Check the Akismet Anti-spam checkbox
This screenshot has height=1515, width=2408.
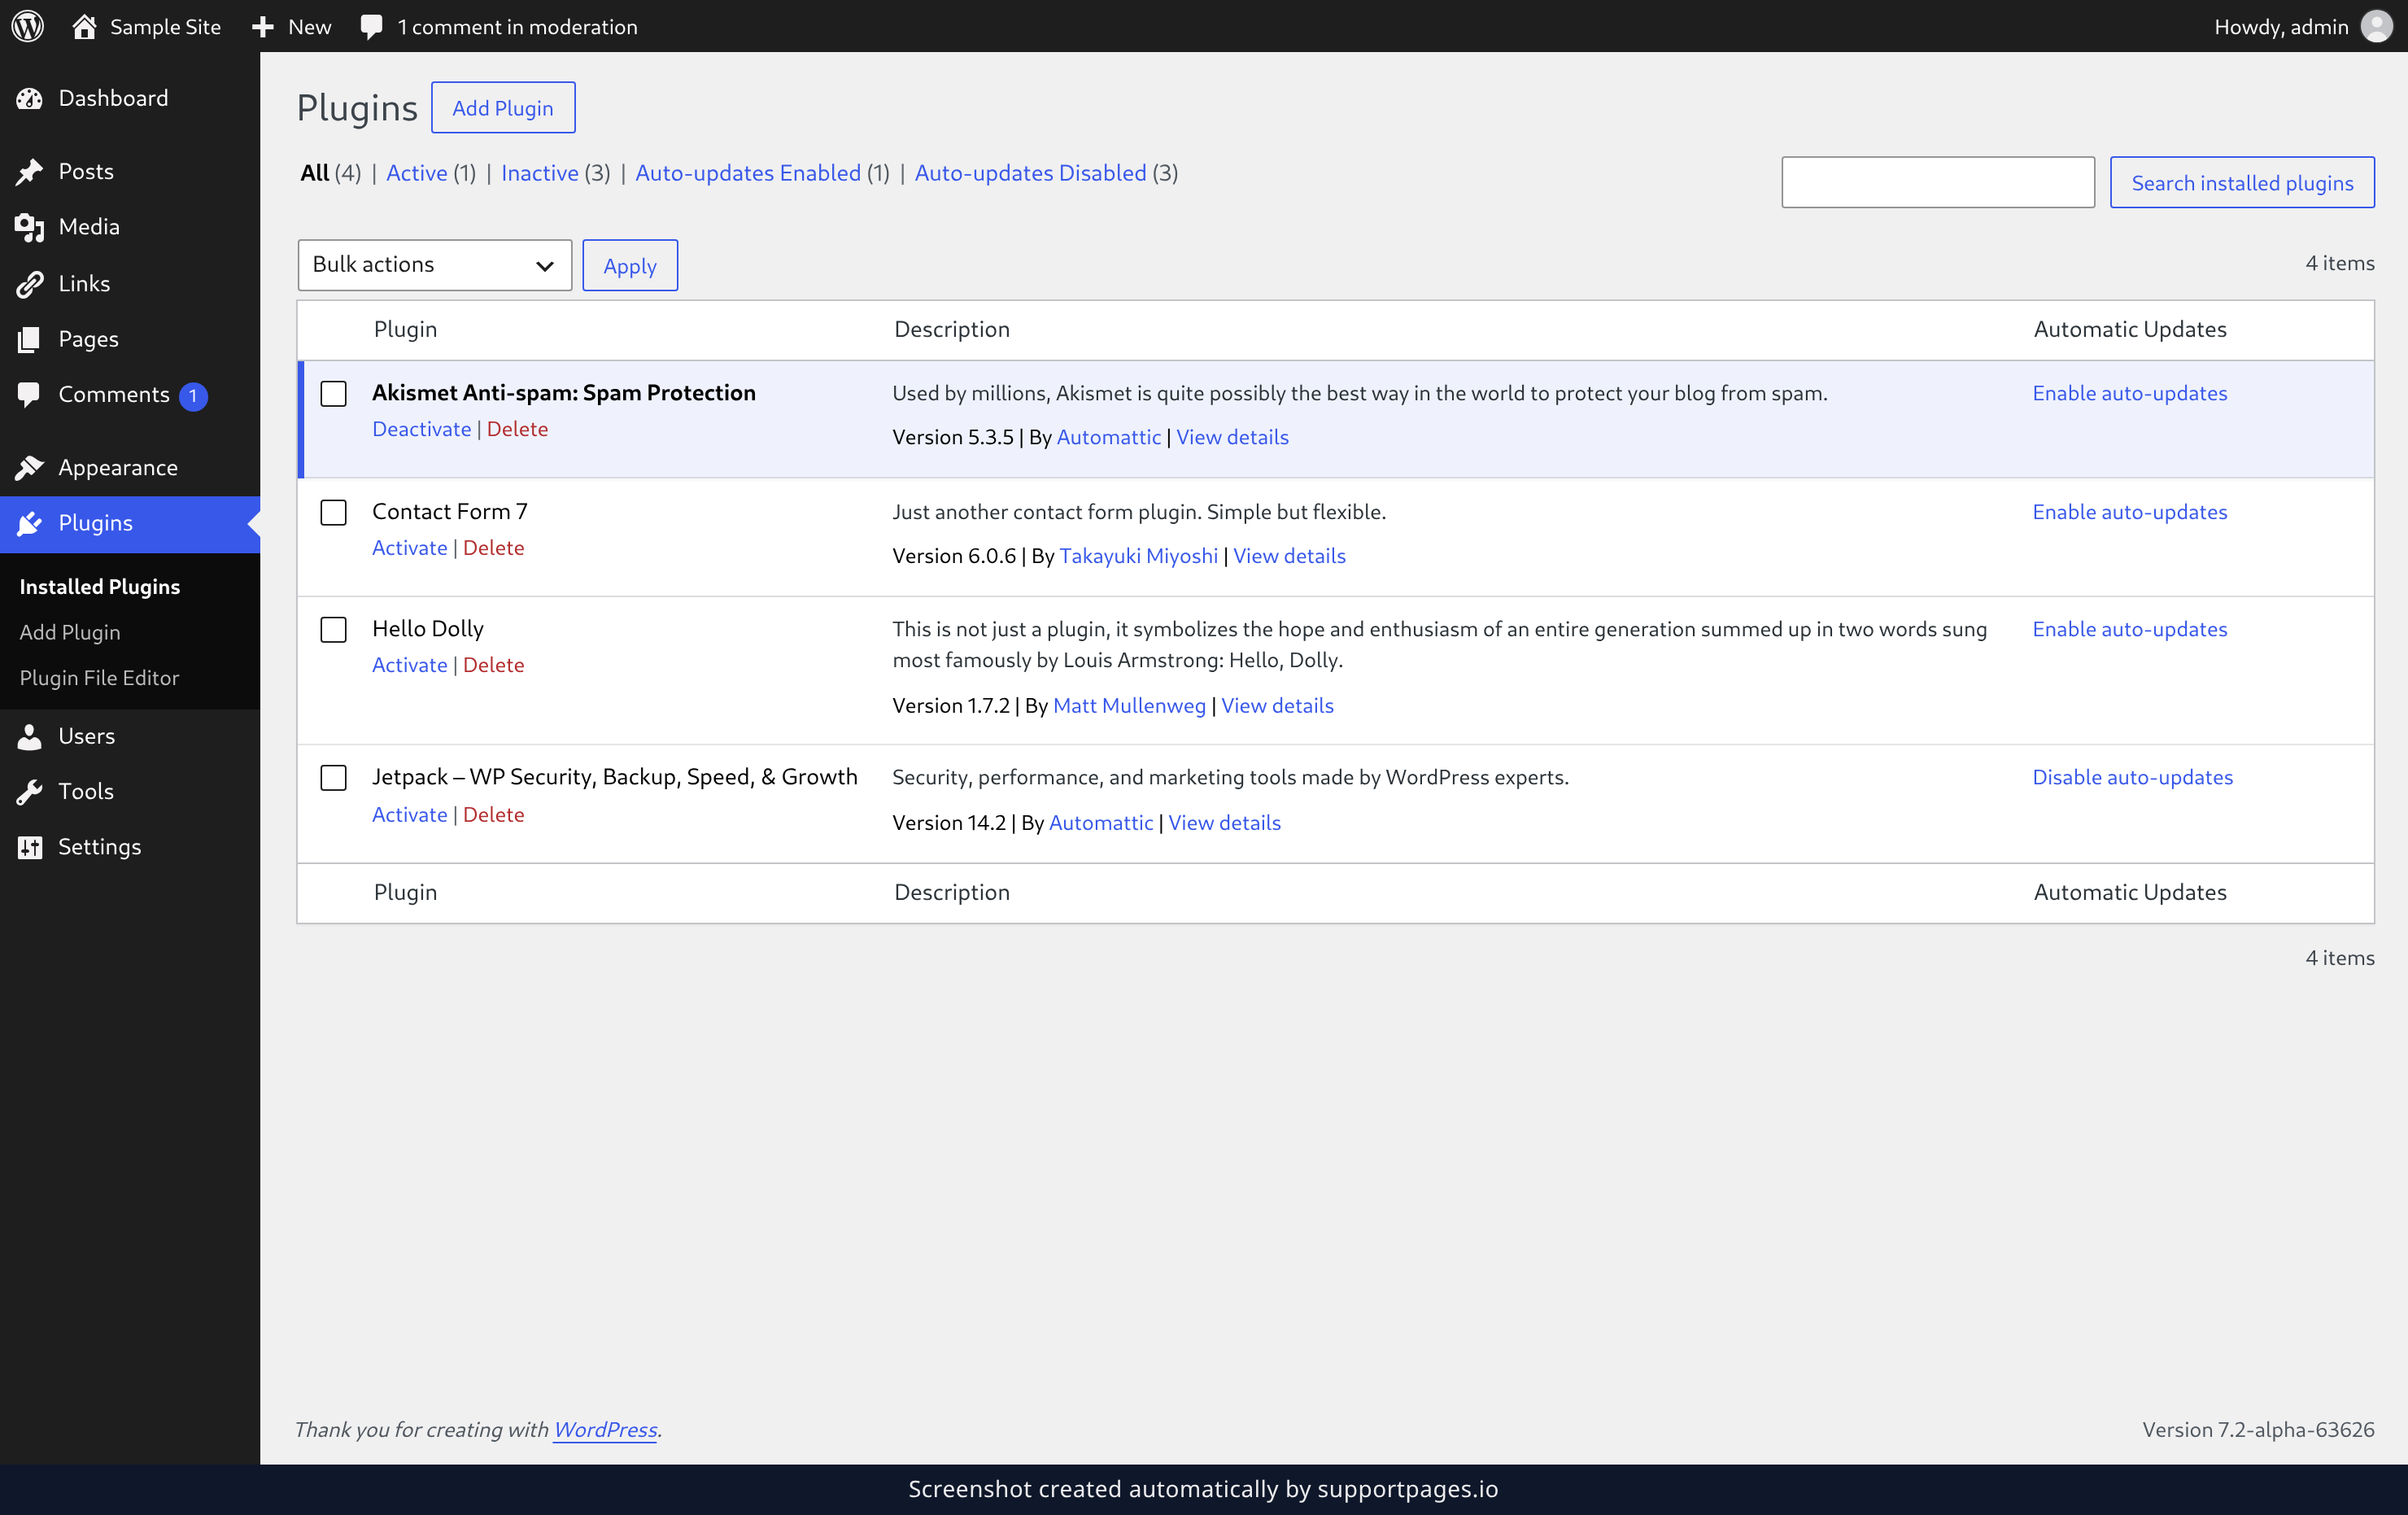click(333, 393)
